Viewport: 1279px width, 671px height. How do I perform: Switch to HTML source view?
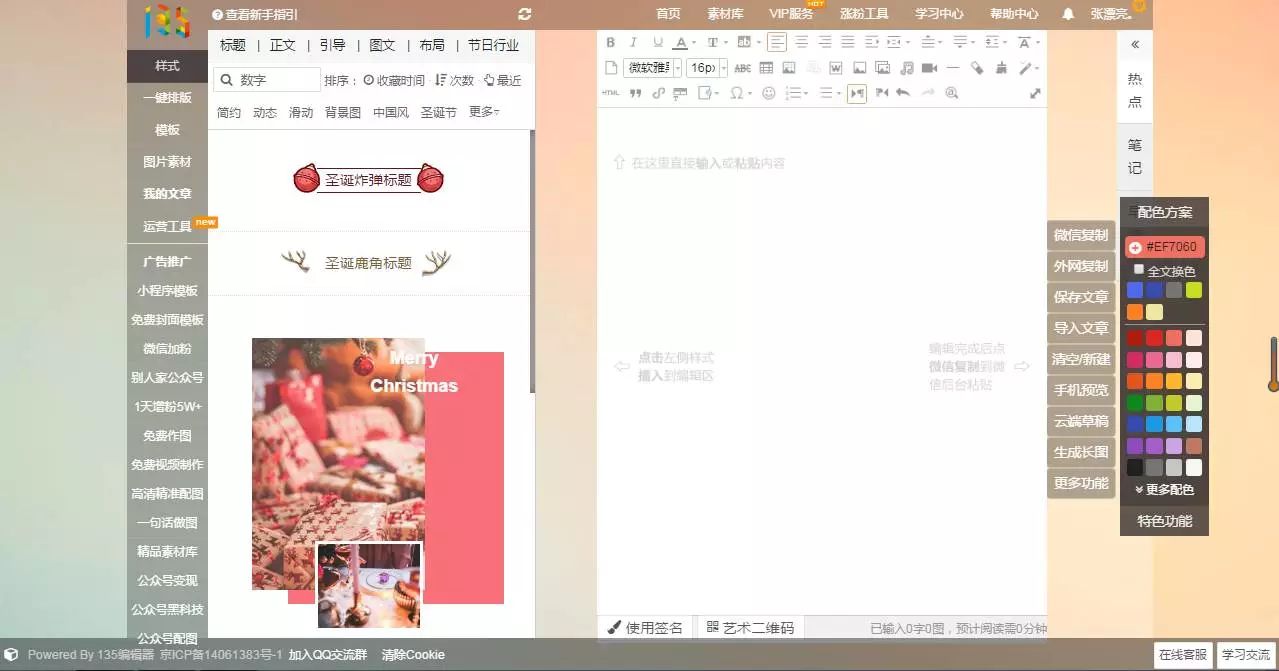click(609, 93)
